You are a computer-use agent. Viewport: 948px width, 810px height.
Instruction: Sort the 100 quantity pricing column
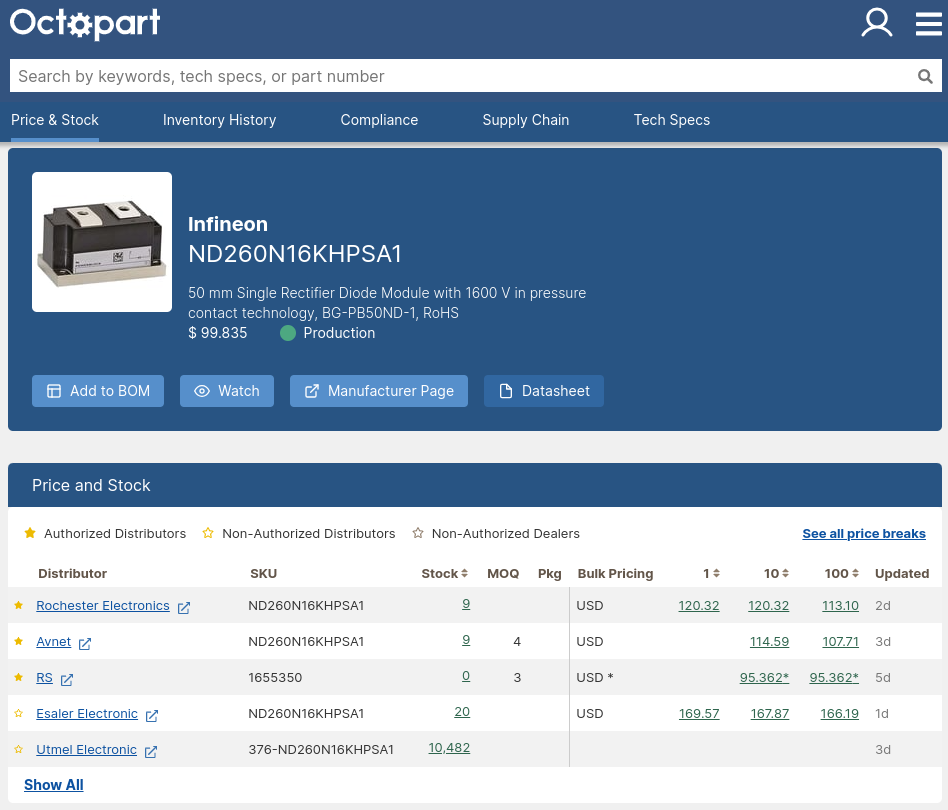click(x=855, y=573)
